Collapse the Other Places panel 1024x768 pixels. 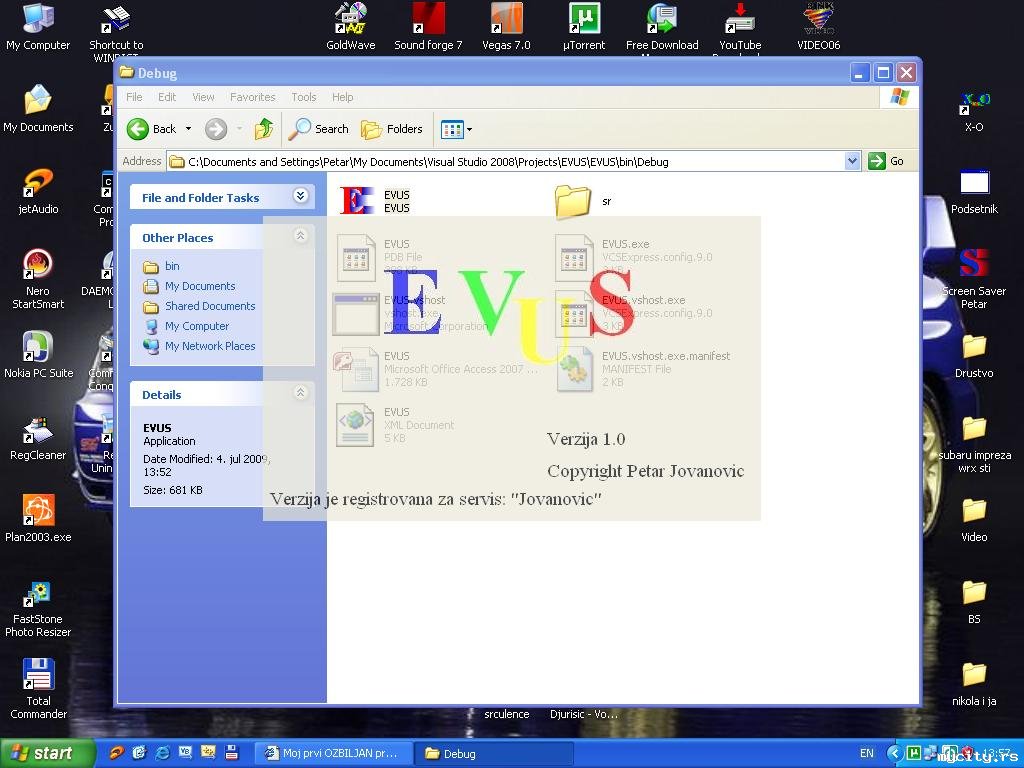(x=300, y=236)
